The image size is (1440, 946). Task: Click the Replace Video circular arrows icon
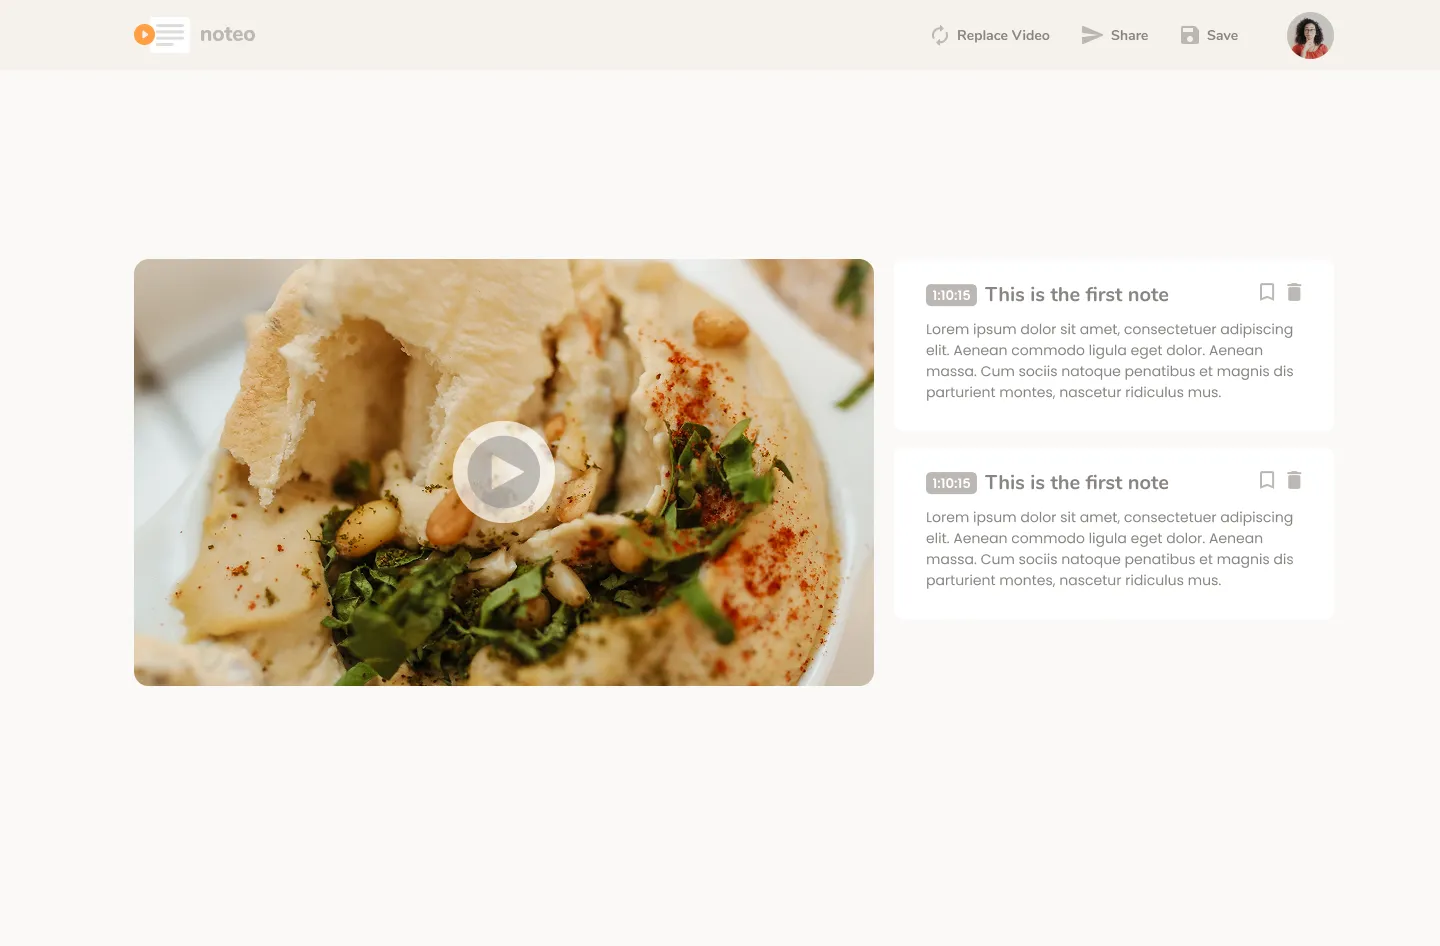940,35
